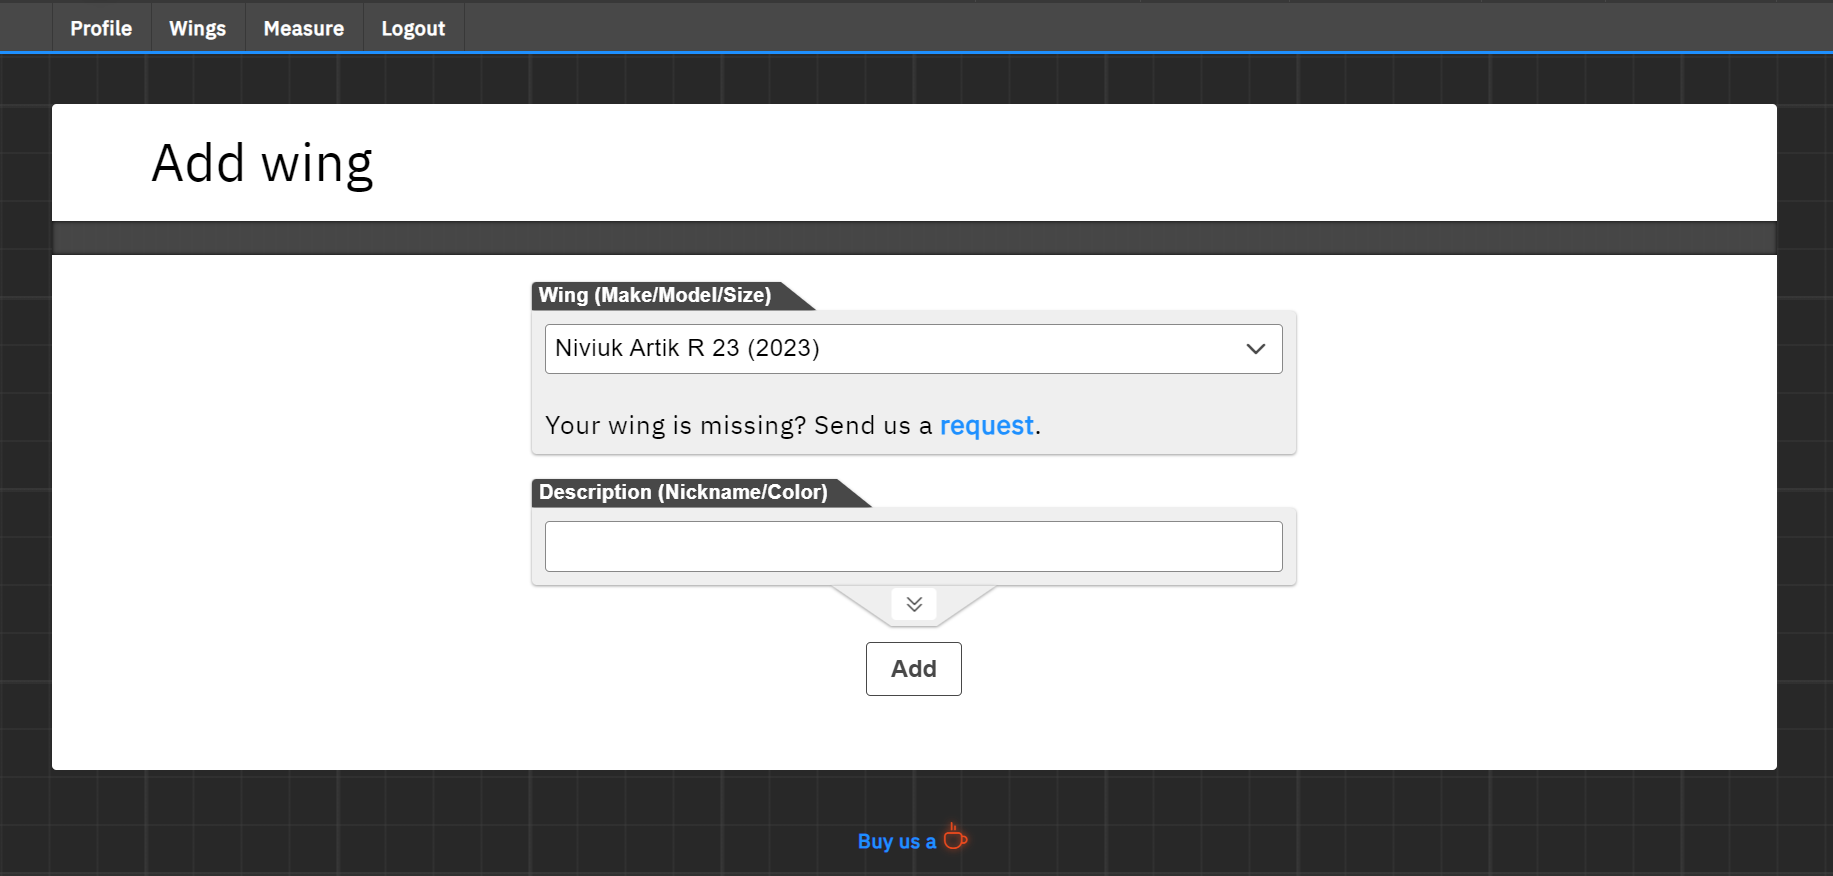The height and width of the screenshot is (876, 1833).
Task: Click the "Wing (Make/Model/Size)" label
Action: point(655,295)
